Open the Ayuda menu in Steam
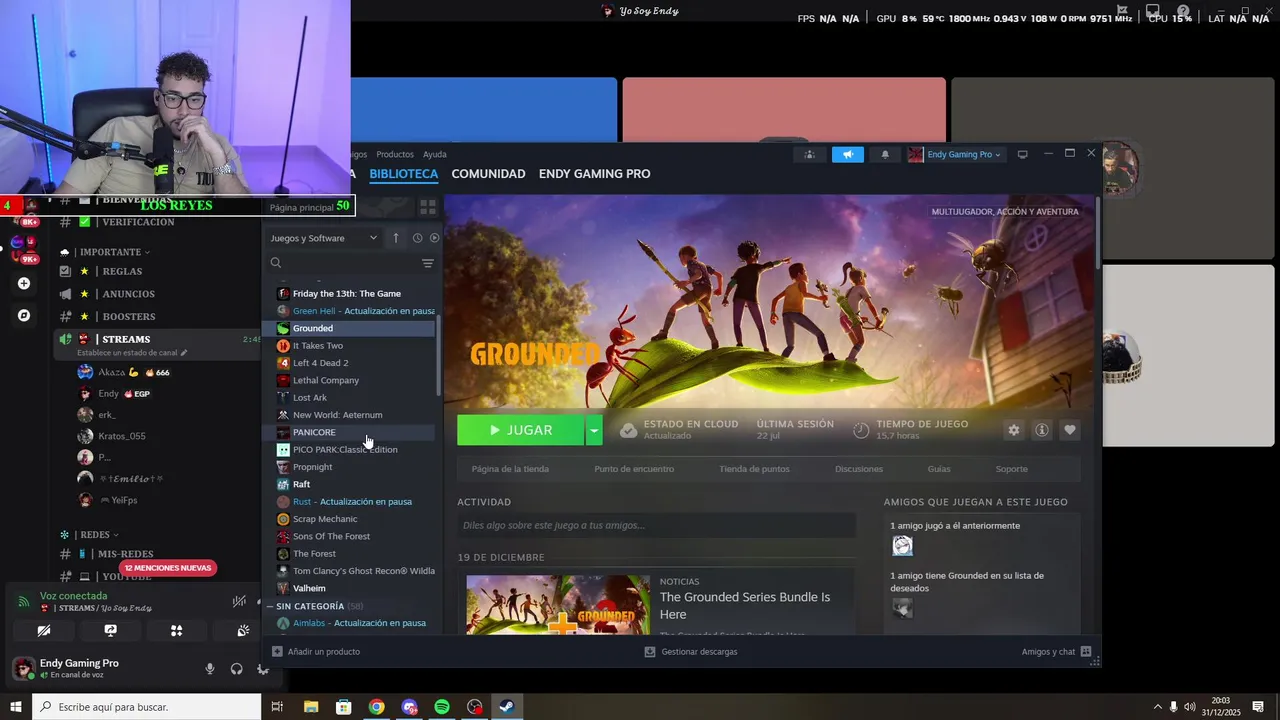The width and height of the screenshot is (1280, 720). [x=435, y=154]
